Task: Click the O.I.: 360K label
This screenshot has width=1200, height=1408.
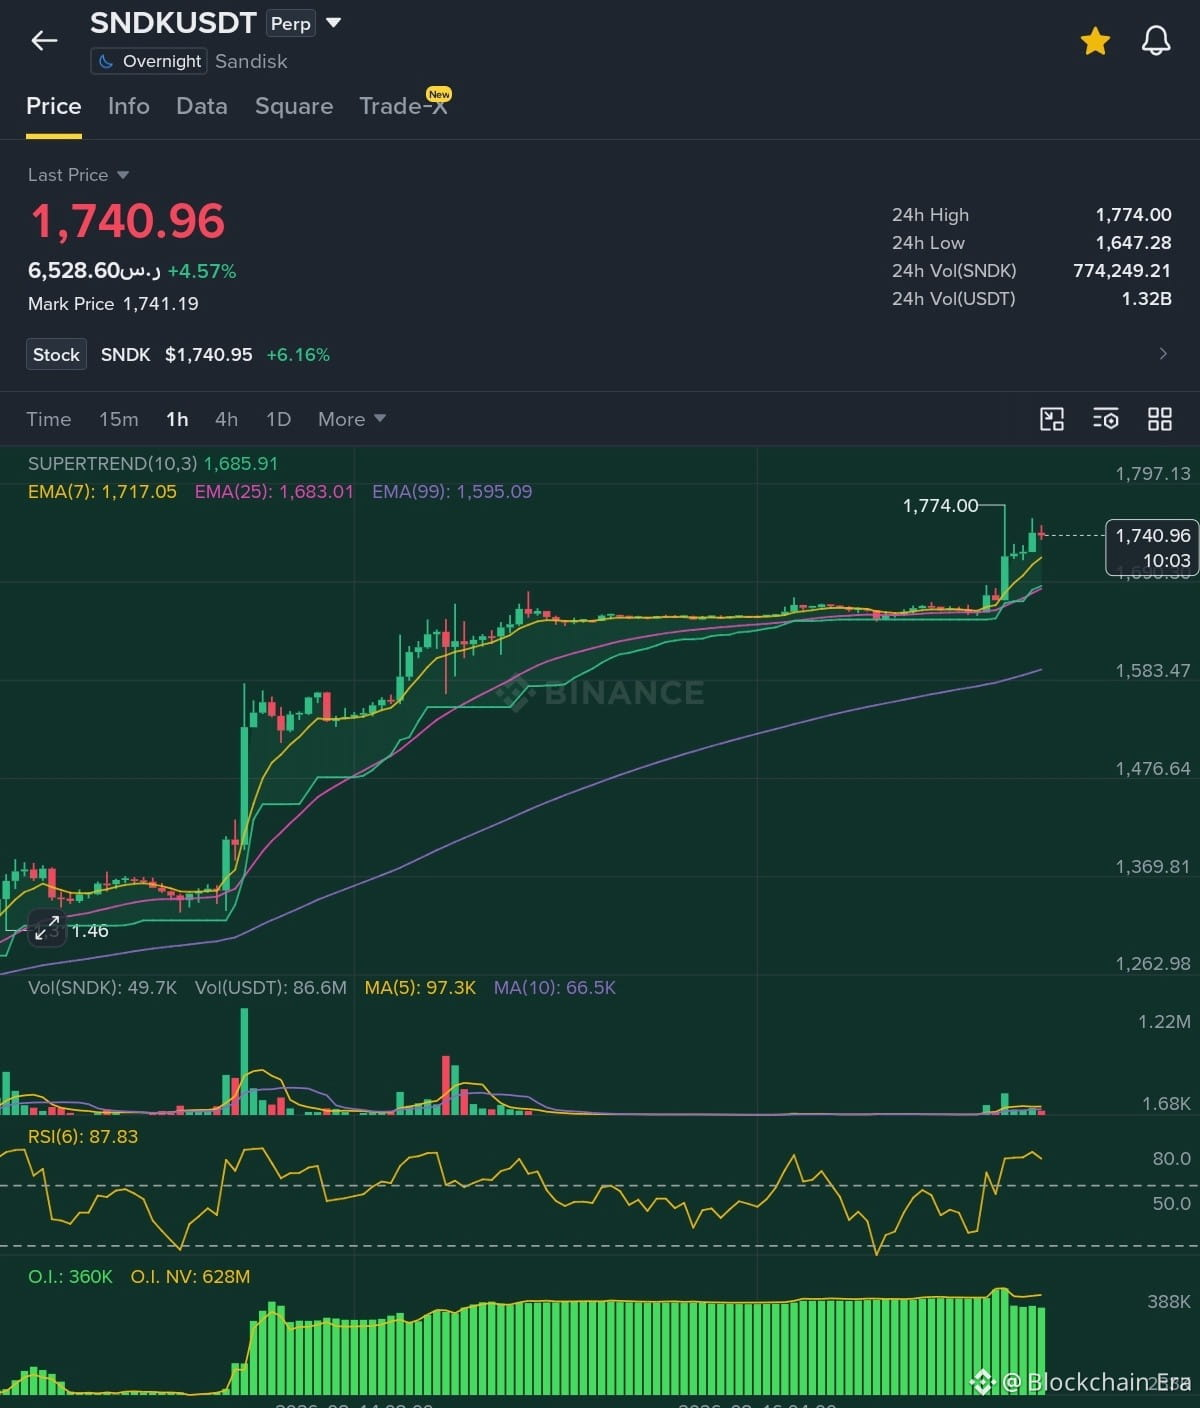Action: click(x=70, y=1277)
